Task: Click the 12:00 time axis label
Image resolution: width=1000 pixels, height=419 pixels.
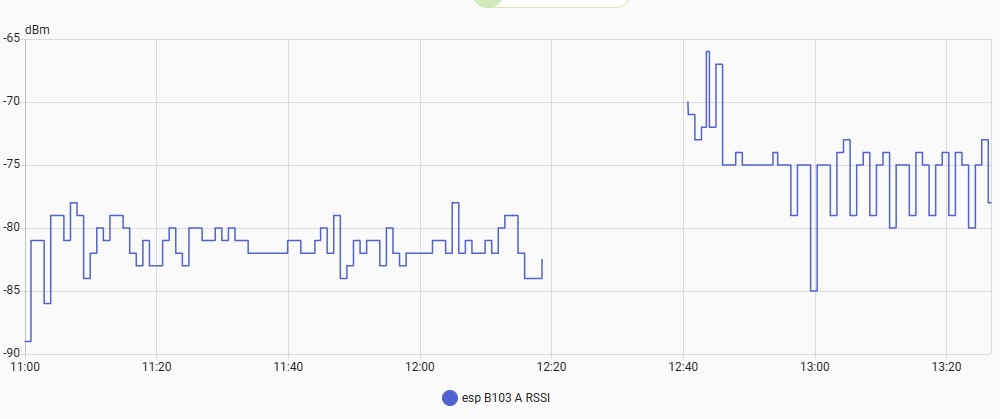Action: pos(420,366)
